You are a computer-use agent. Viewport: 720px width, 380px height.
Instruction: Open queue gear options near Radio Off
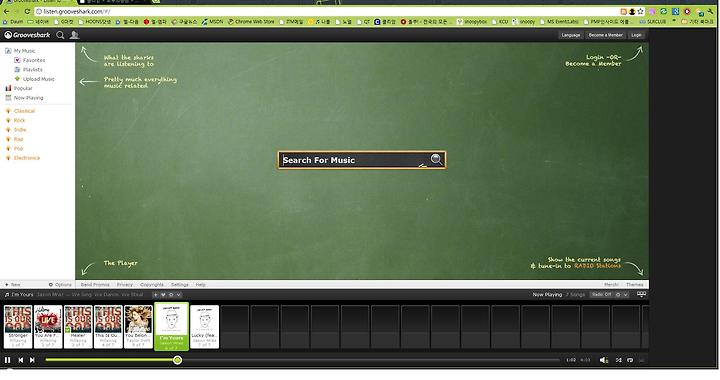[618, 295]
